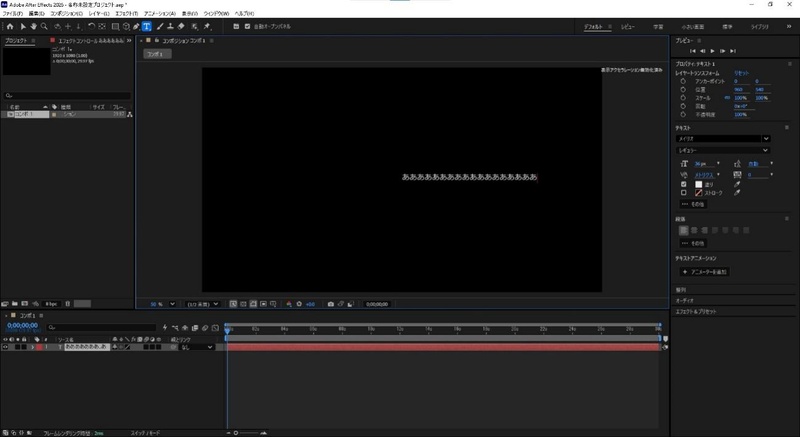Open the font family dropdown (メイリオ)
The width and height of the screenshot is (800, 437).
(x=723, y=139)
